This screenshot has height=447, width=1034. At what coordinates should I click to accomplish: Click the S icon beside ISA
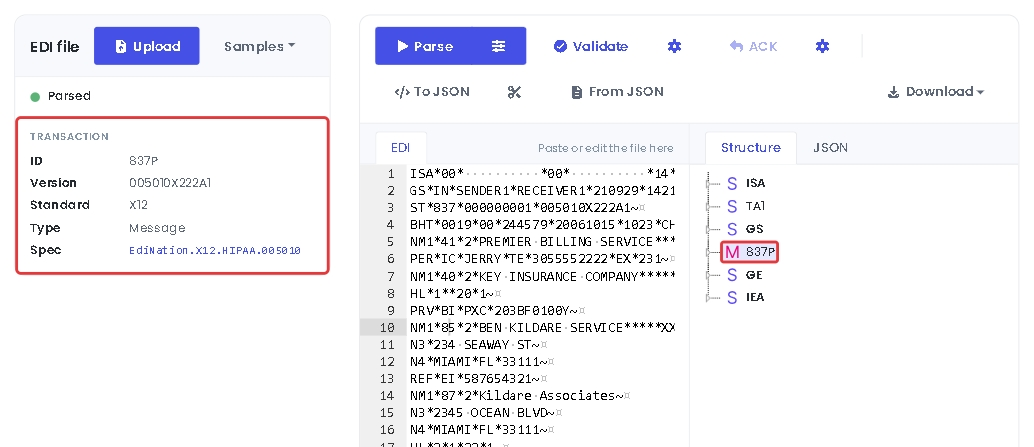coord(732,183)
